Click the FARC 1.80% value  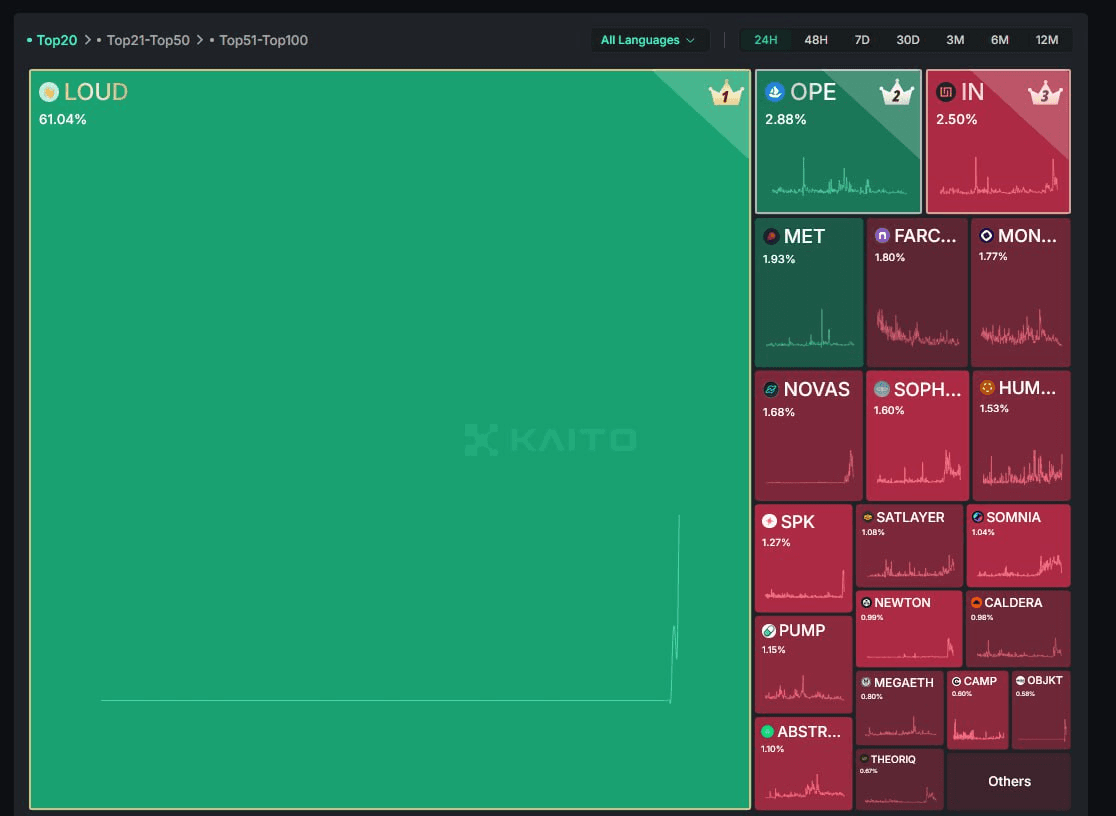pos(890,257)
